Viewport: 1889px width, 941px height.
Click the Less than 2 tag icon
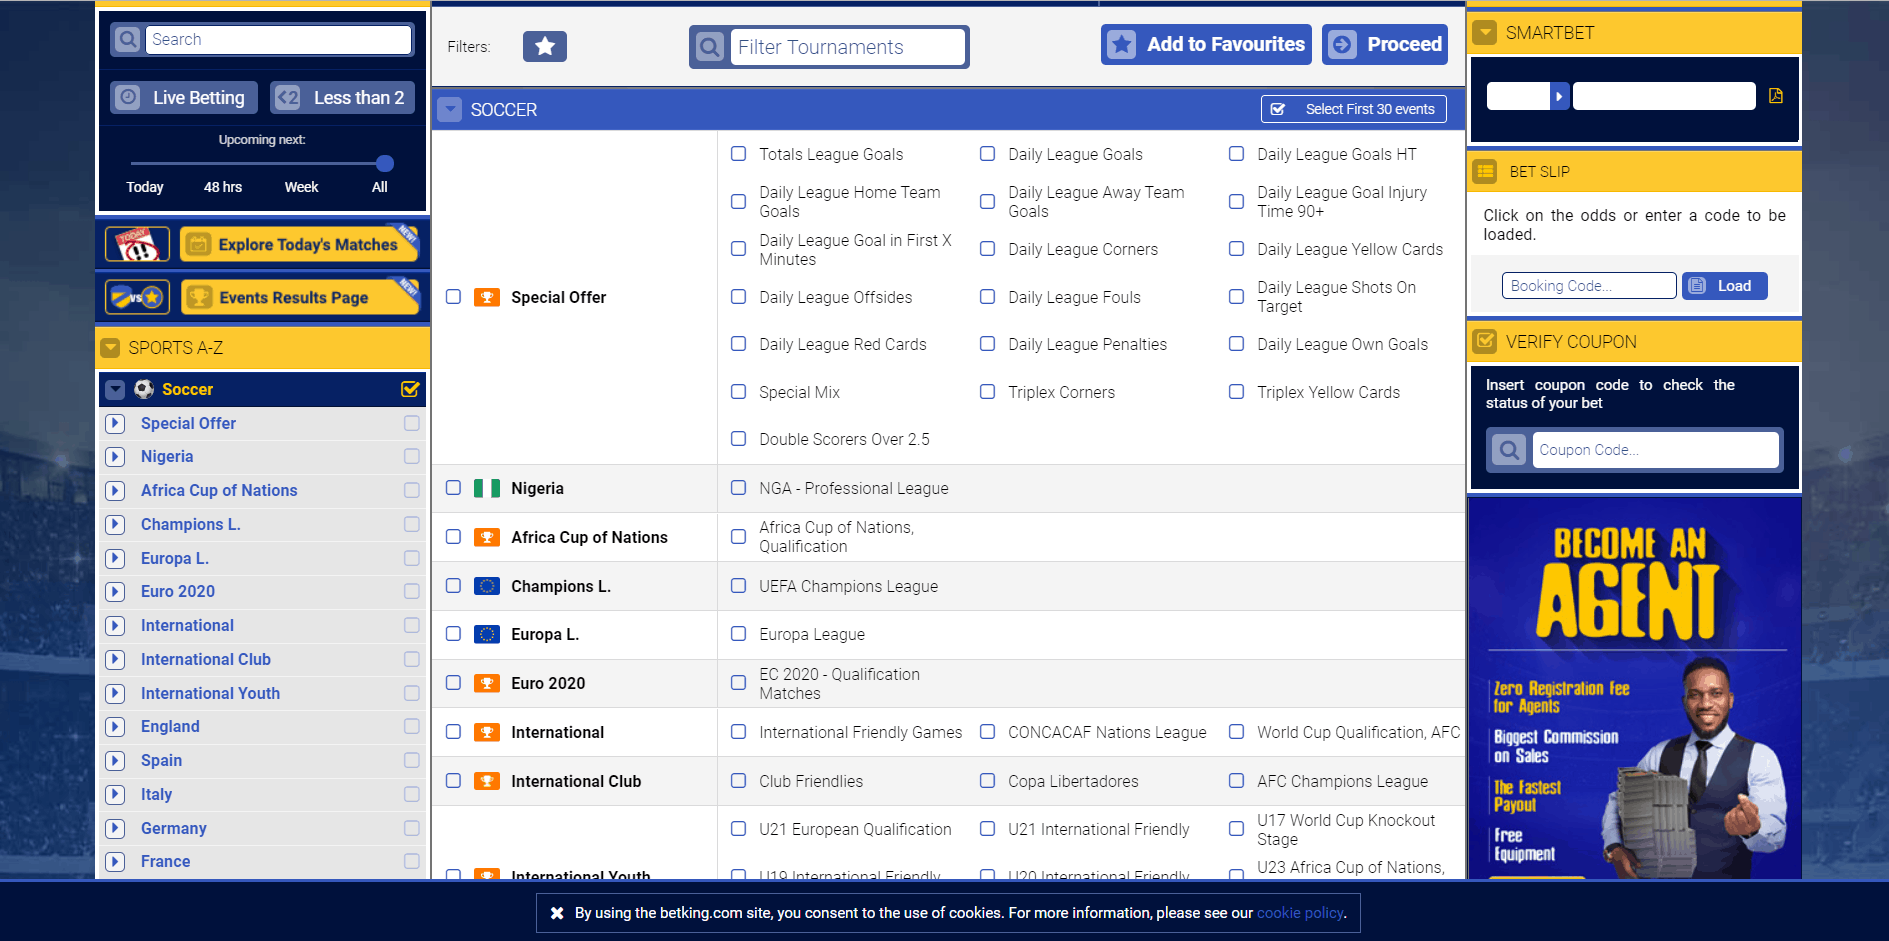pyautogui.click(x=288, y=97)
